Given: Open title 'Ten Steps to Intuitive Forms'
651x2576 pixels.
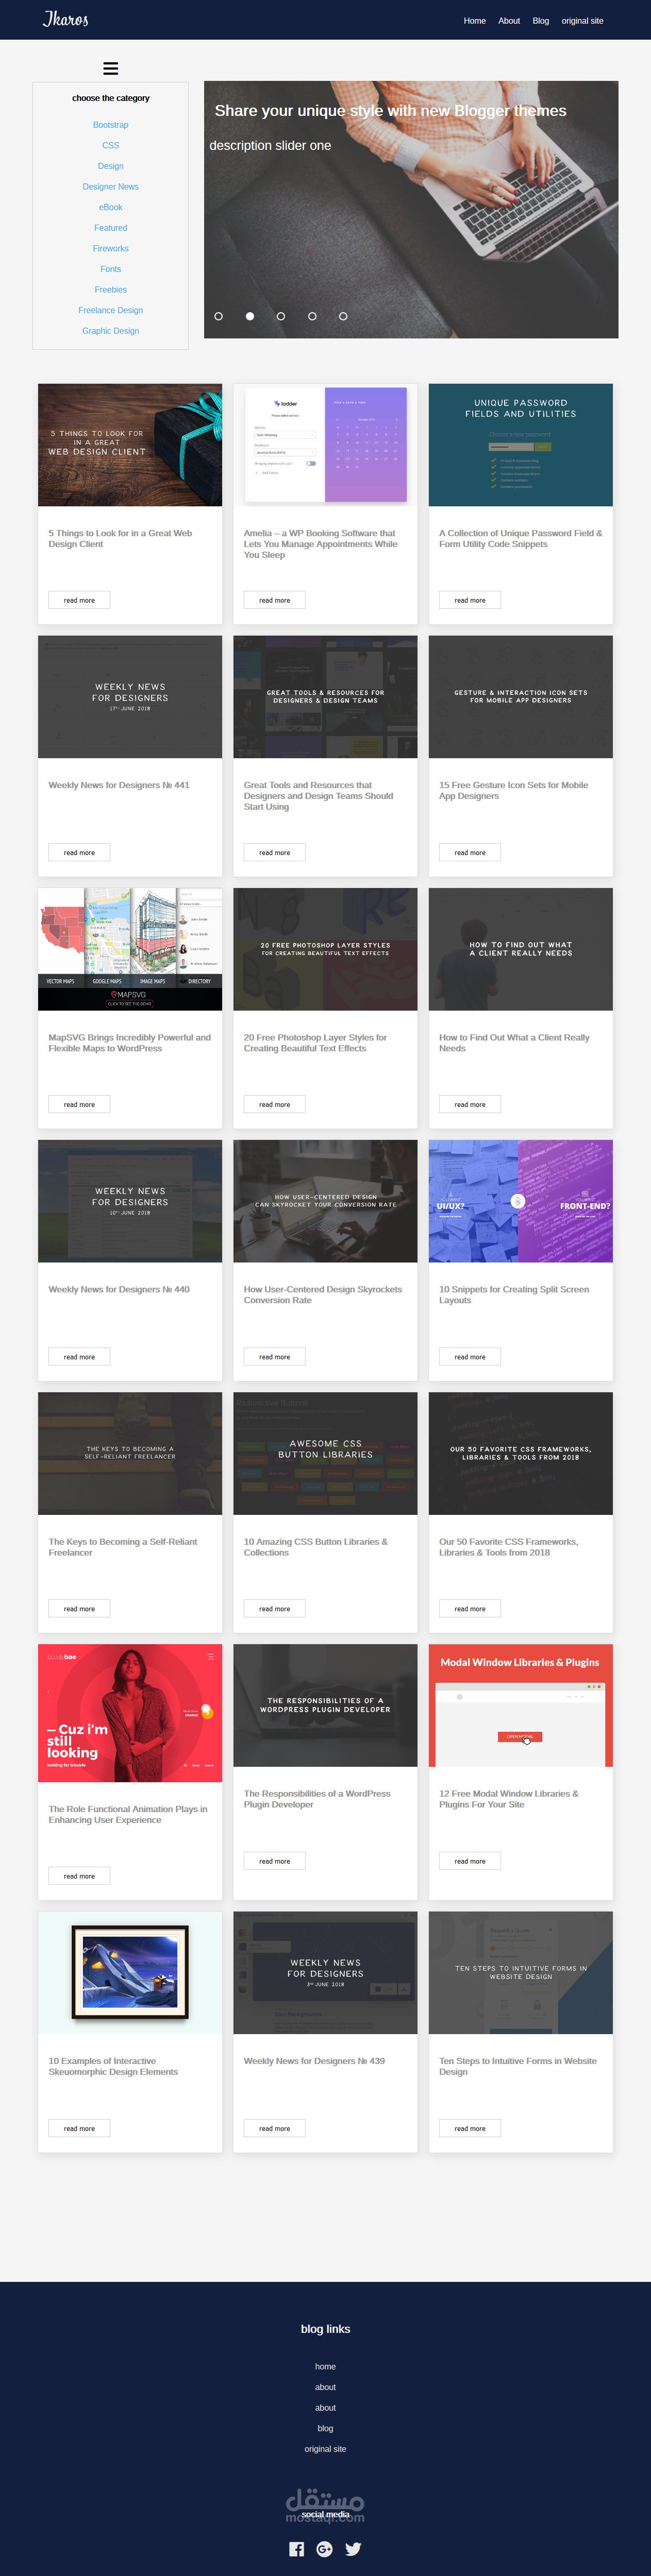Looking at the screenshot, I should 518,2066.
